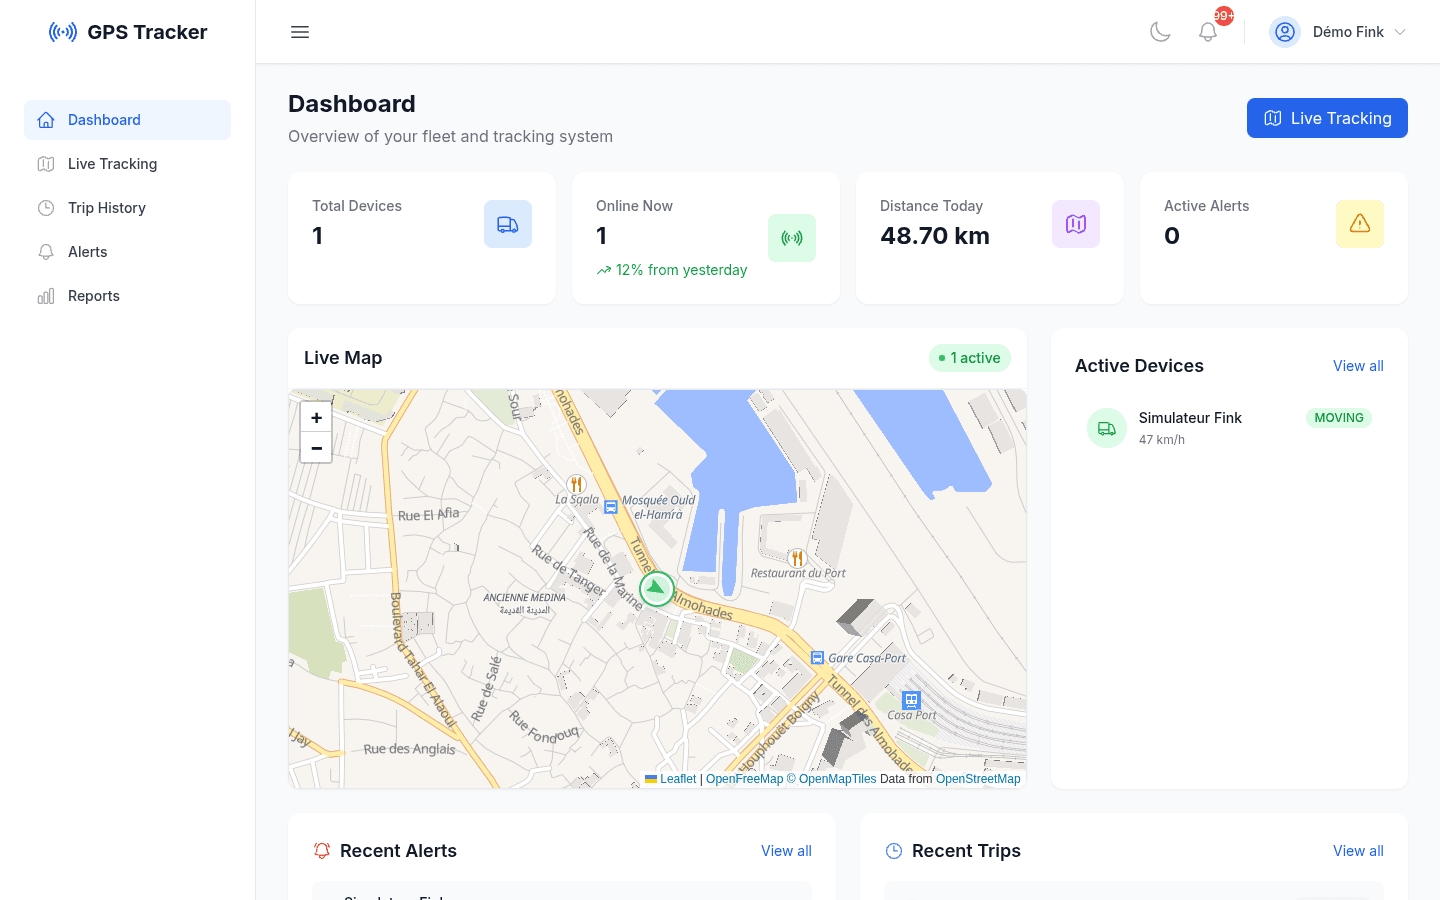Select the green vehicle marker on map
This screenshot has height=900, width=1440.
657,589
